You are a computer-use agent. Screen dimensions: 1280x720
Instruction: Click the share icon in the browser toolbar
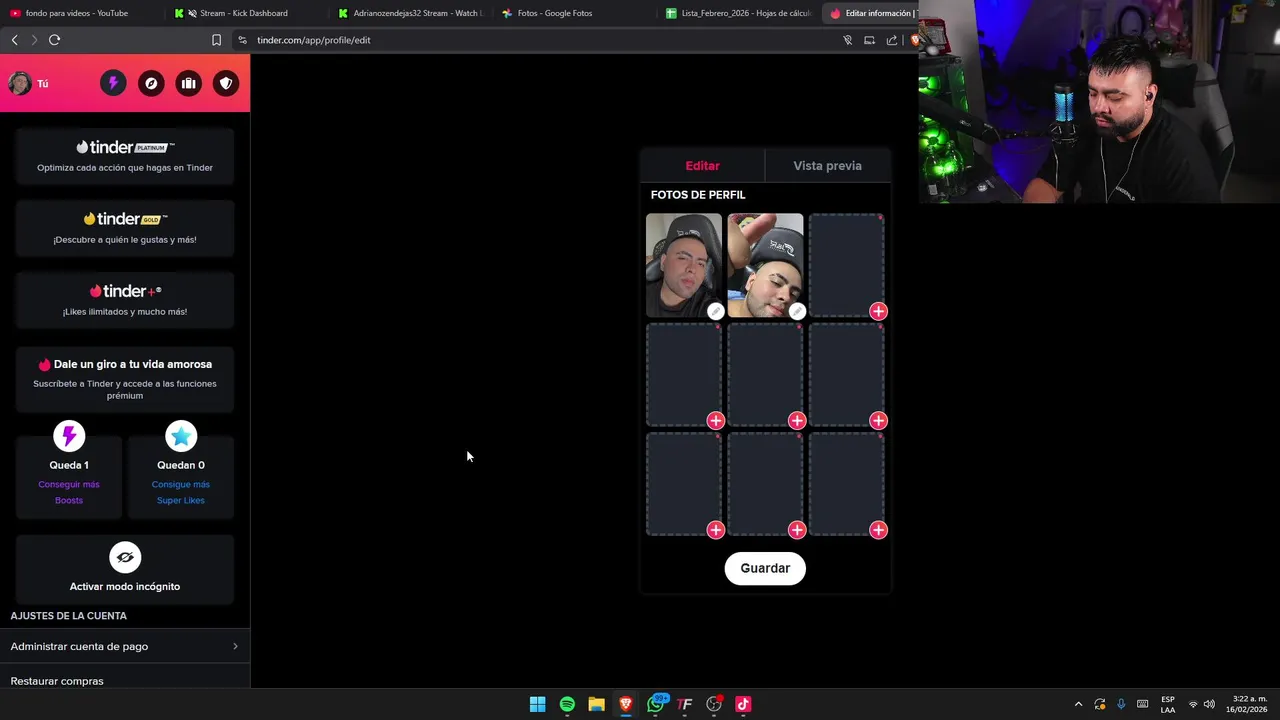tap(892, 40)
